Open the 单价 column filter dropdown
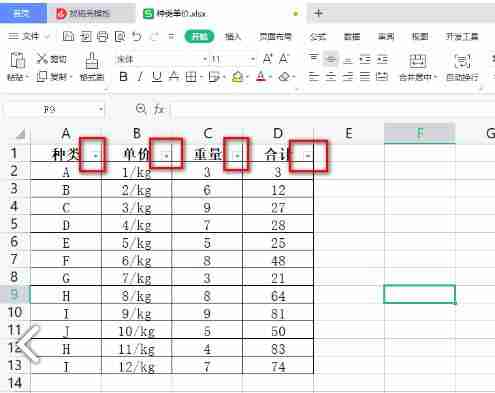 (166, 155)
